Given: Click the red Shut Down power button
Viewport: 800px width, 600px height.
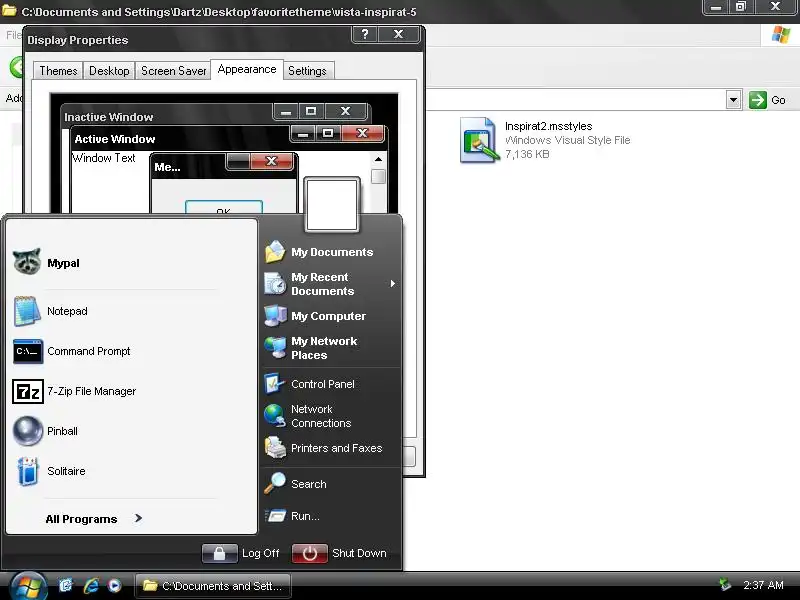Looking at the screenshot, I should (310, 553).
